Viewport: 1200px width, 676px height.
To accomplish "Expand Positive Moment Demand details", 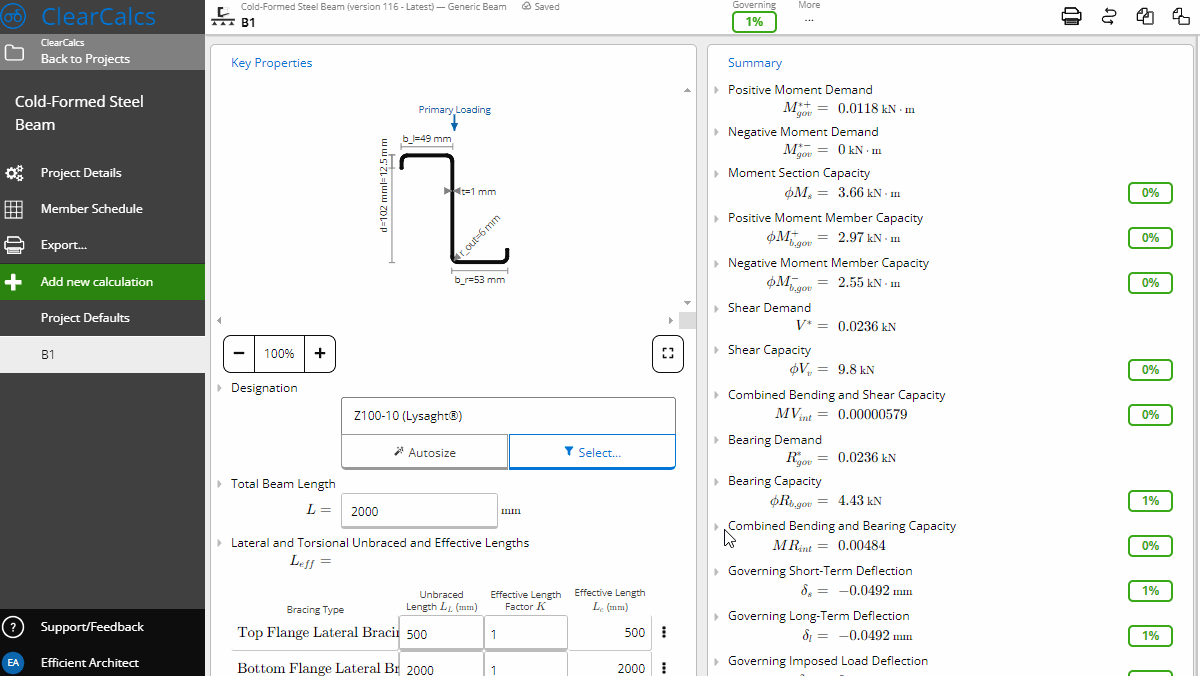I will coord(717,90).
